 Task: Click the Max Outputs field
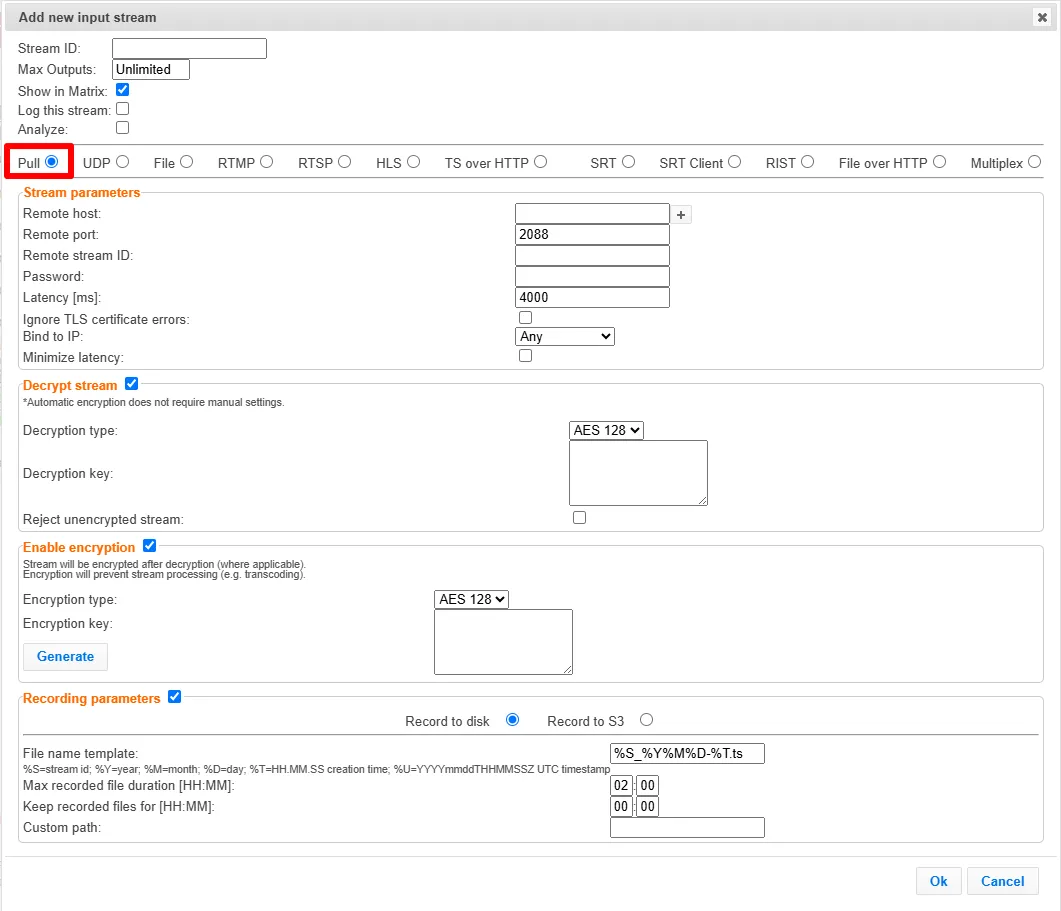coord(151,70)
